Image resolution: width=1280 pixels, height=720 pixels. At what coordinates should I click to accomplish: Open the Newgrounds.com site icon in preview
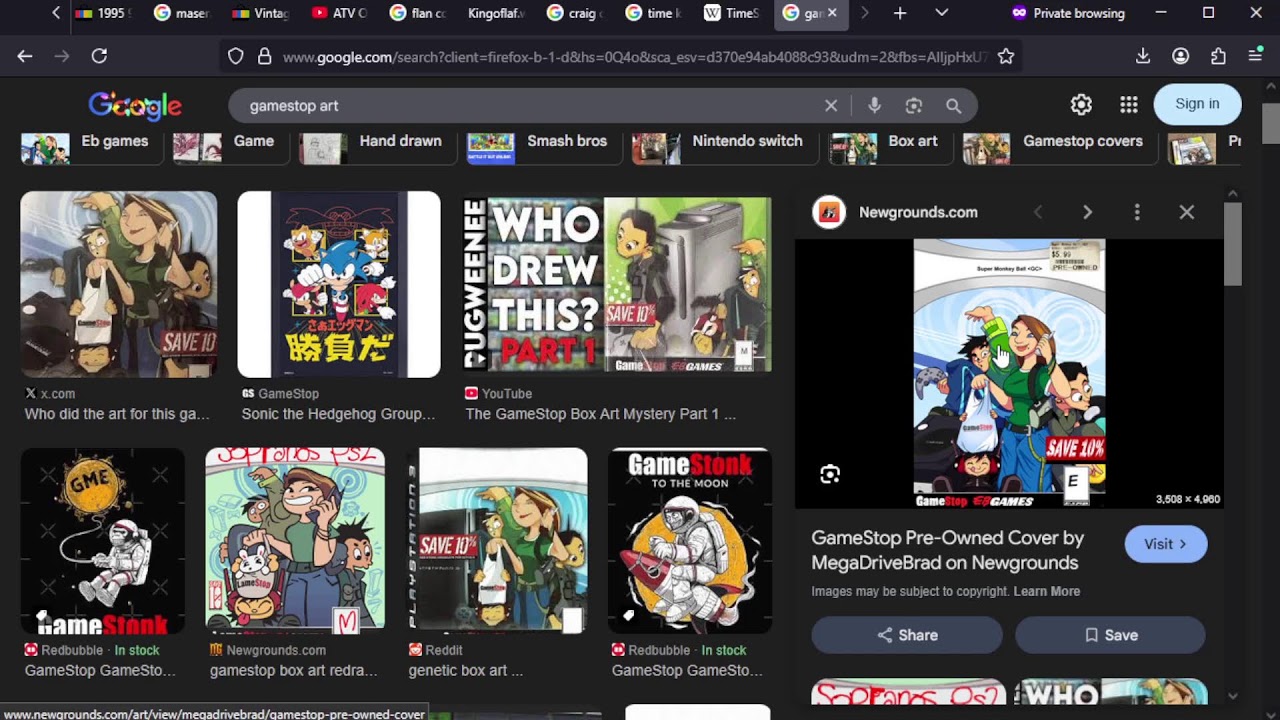[829, 212]
